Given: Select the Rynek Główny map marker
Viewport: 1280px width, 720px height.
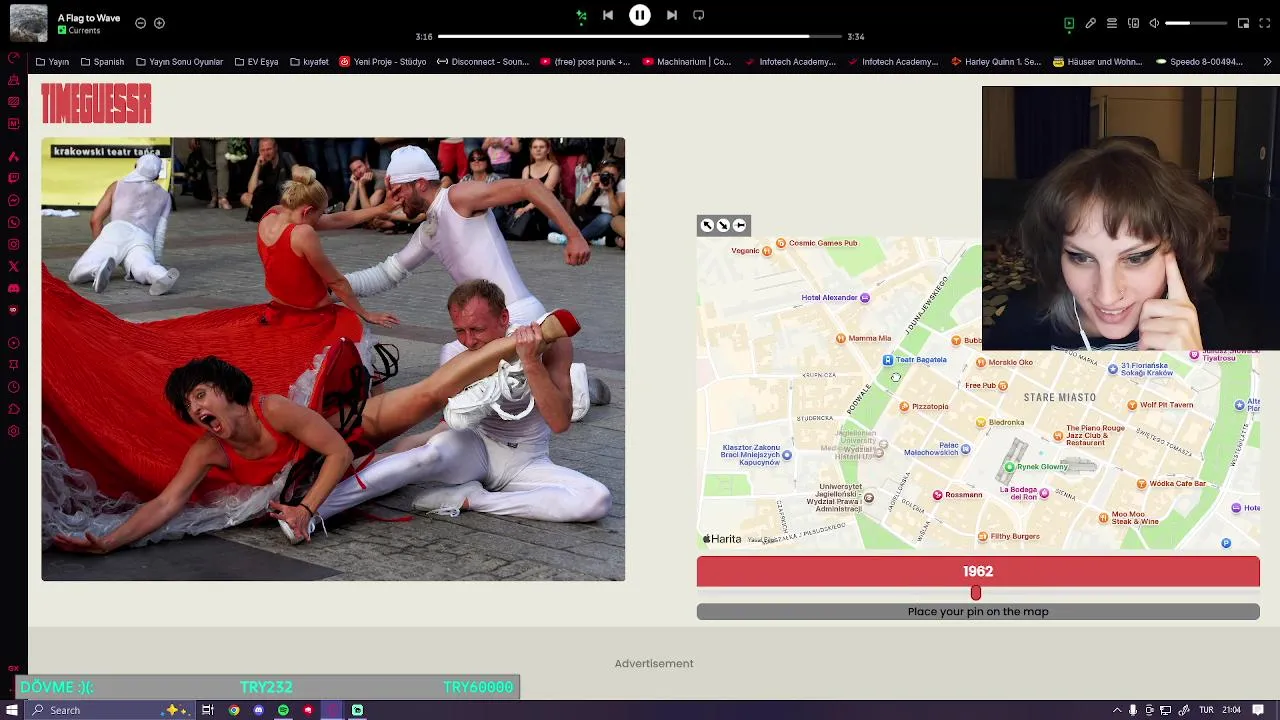Looking at the screenshot, I should [x=1010, y=467].
